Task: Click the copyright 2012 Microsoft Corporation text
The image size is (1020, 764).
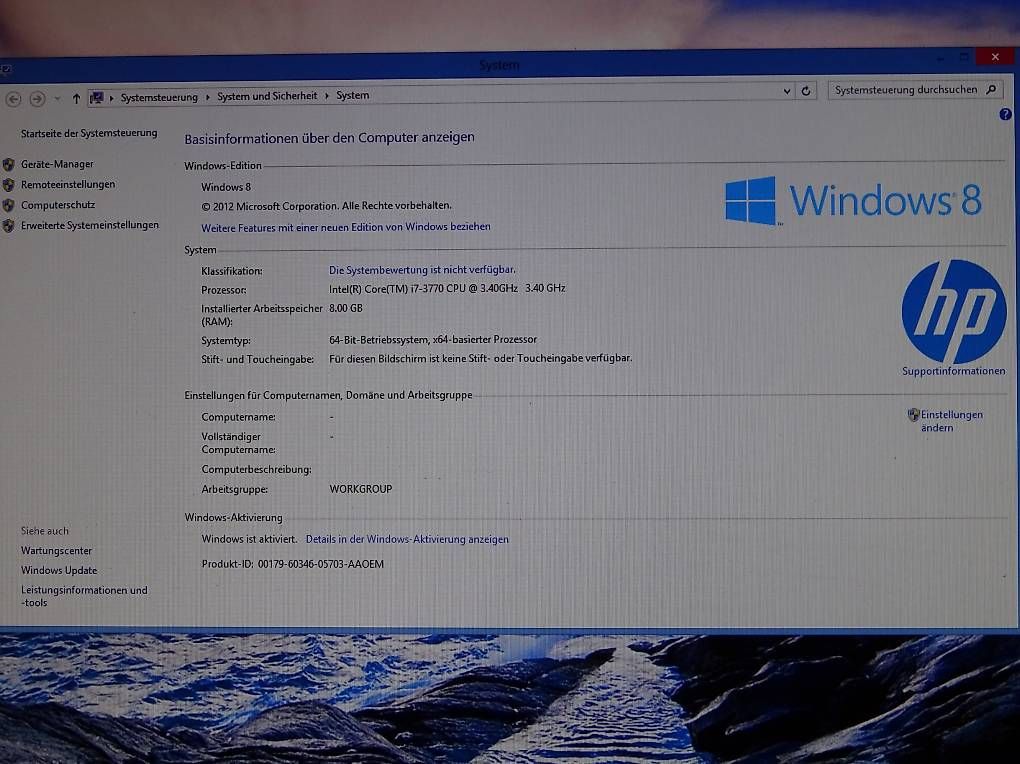Action: 326,206
